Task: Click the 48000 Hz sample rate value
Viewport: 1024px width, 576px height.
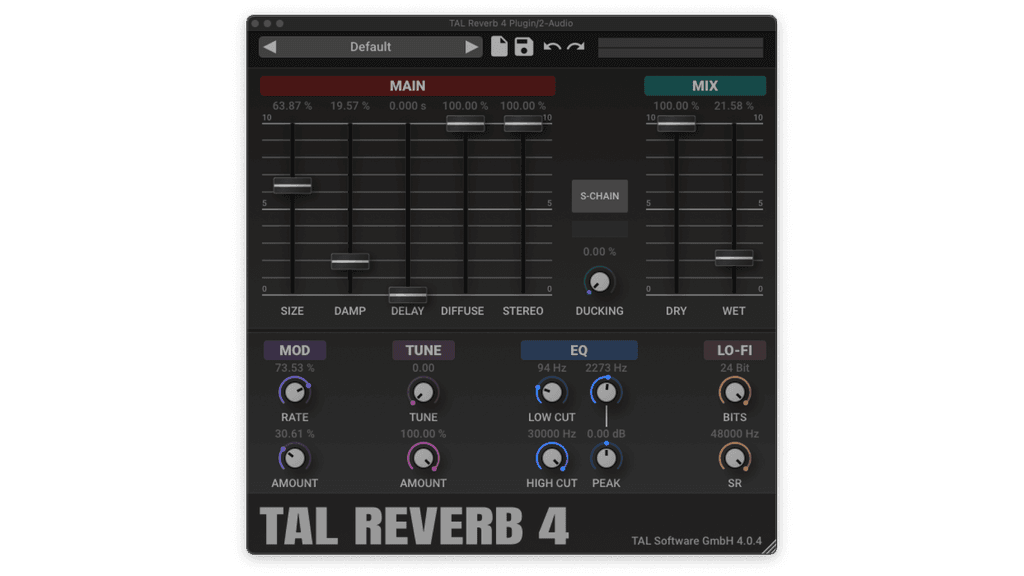Action: click(x=735, y=434)
